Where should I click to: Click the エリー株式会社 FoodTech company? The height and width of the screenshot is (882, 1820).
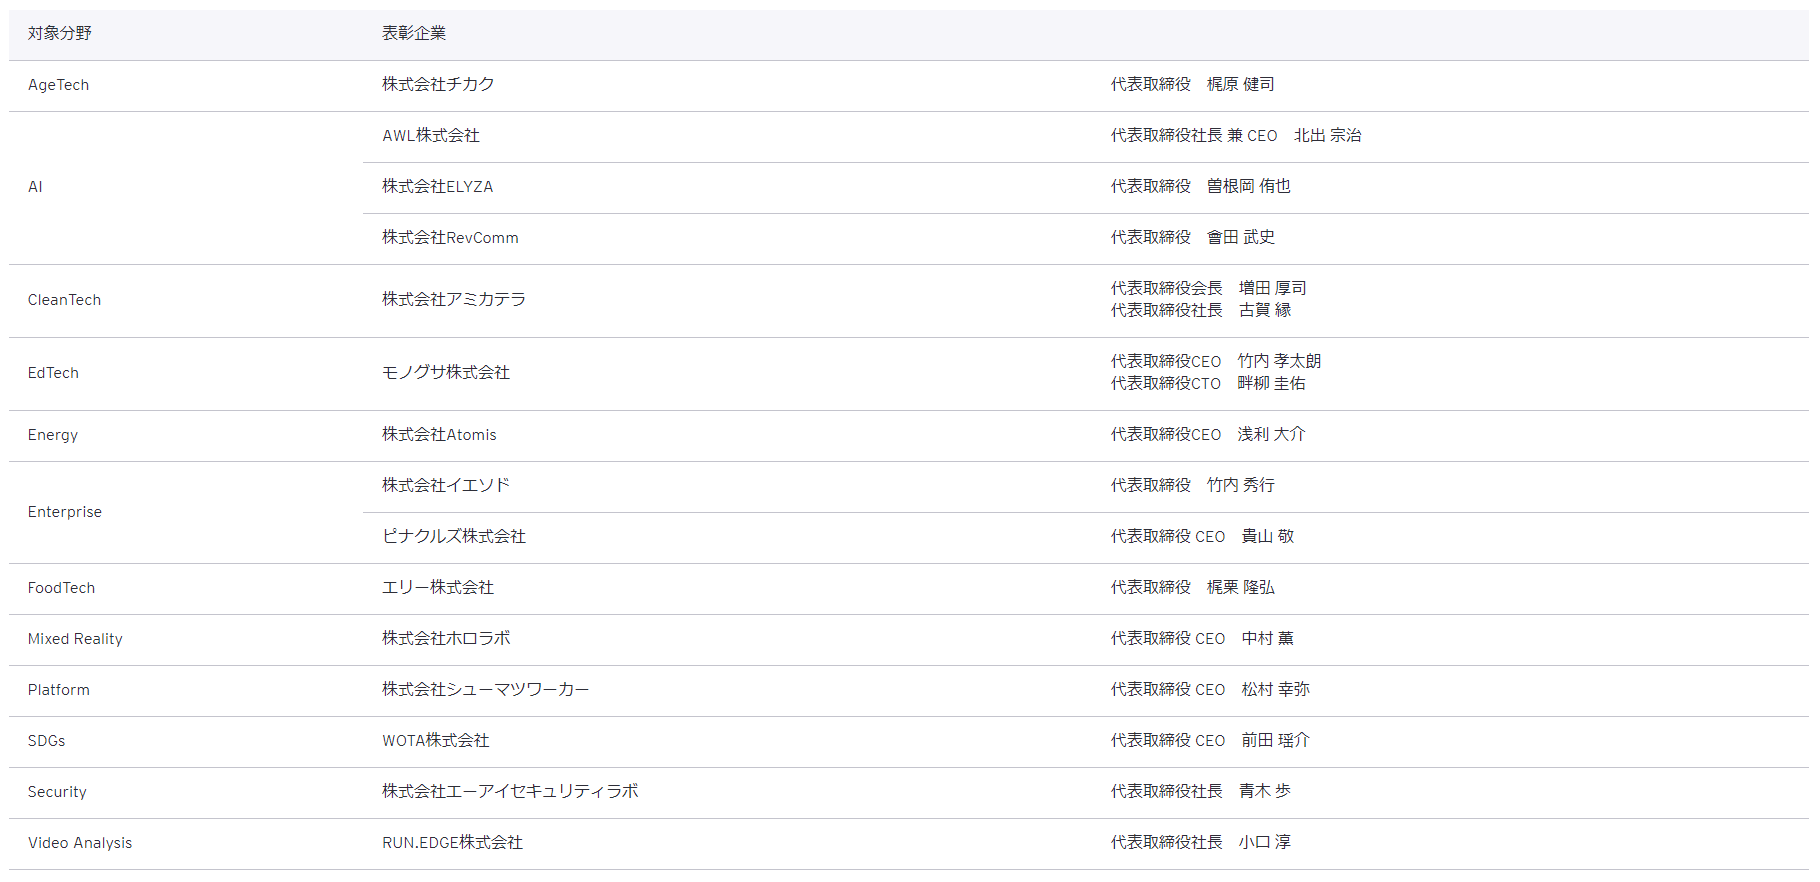(438, 588)
